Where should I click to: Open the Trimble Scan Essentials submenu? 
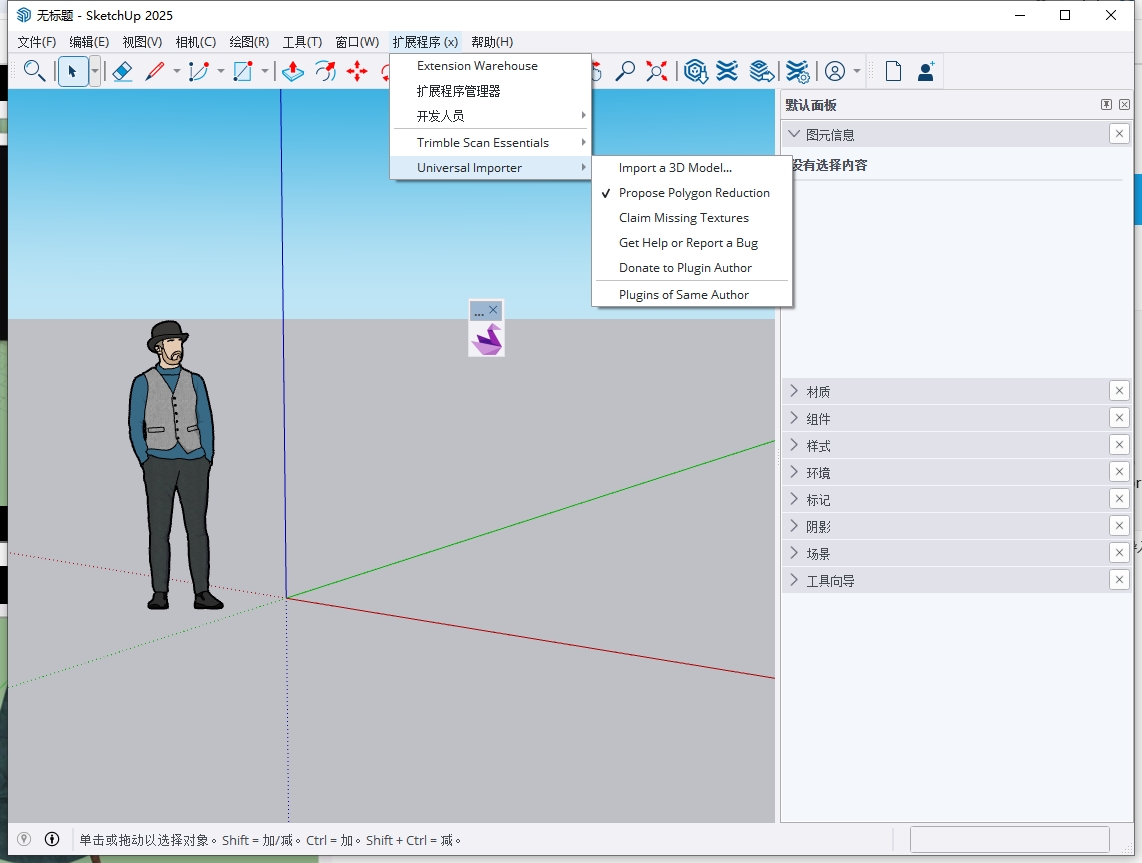point(490,143)
